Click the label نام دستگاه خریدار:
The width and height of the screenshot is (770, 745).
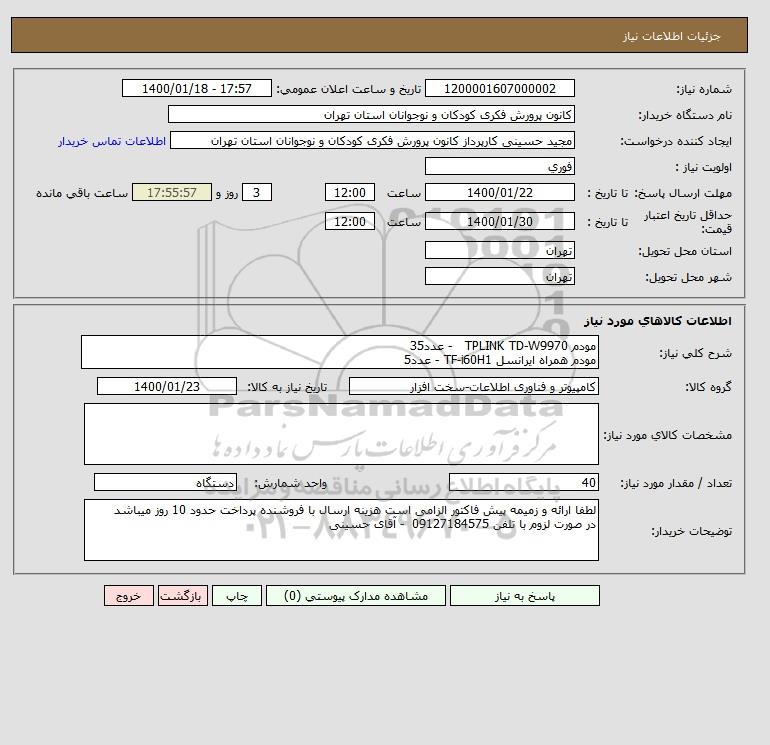point(685,115)
